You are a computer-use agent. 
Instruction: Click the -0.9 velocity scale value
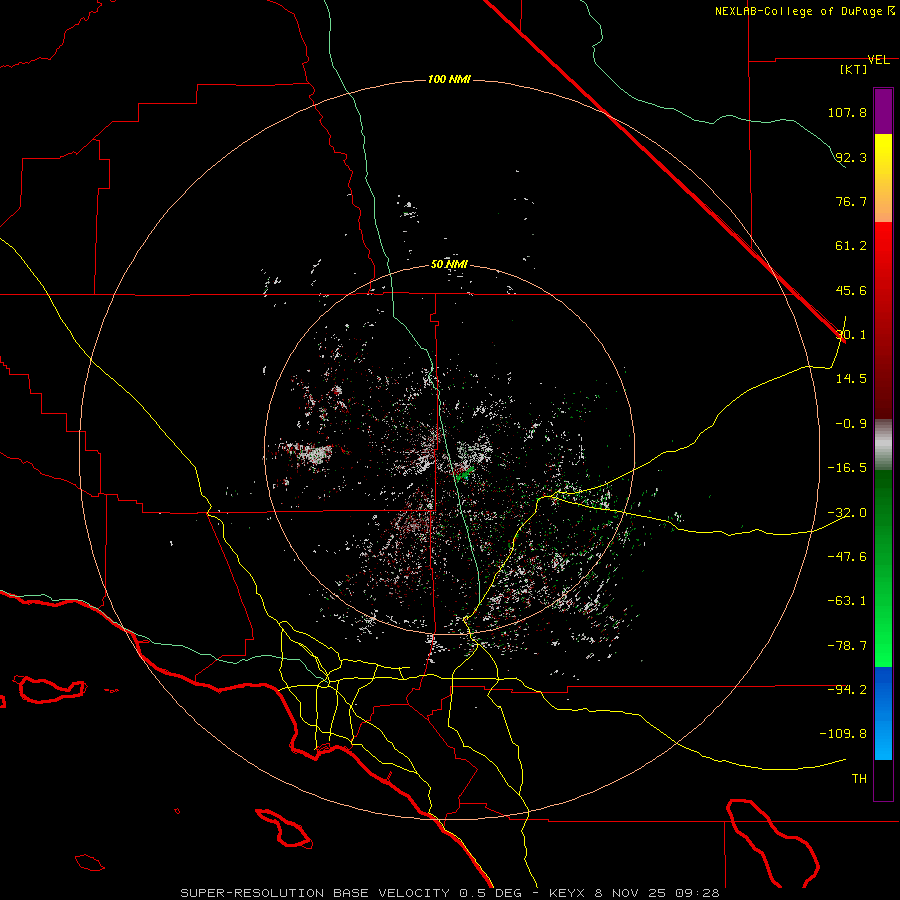[x=851, y=424]
